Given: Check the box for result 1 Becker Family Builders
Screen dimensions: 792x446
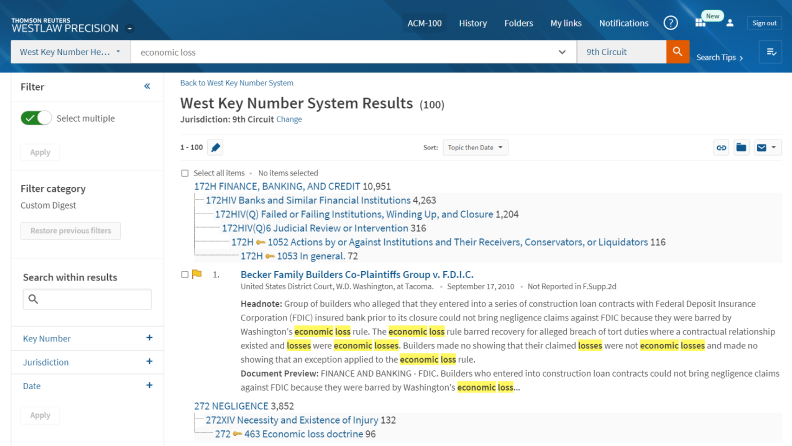Looking at the screenshot, I should [185, 274].
